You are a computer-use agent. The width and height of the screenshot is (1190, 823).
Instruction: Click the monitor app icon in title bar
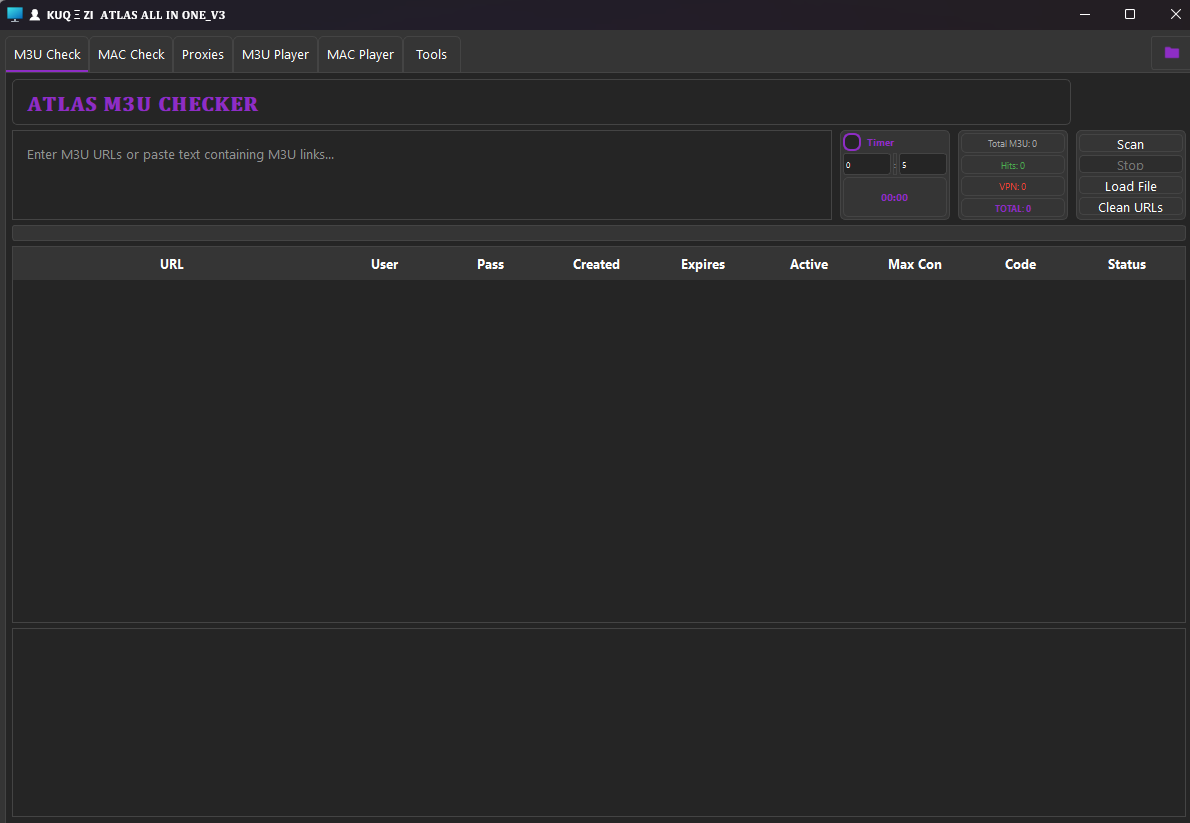click(x=15, y=15)
